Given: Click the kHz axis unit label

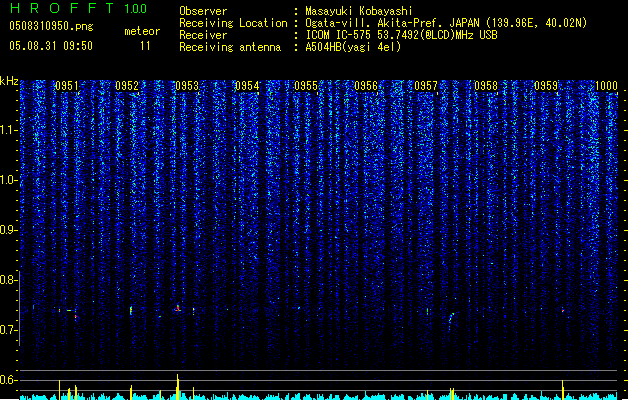Looking at the screenshot, I should (x=9, y=81).
